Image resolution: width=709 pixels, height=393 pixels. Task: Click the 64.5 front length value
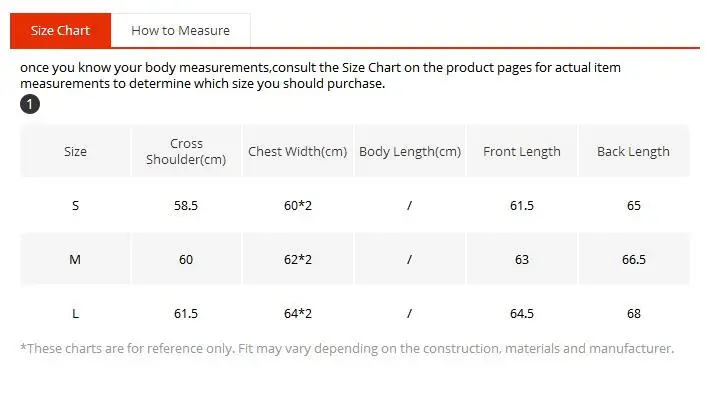point(522,313)
